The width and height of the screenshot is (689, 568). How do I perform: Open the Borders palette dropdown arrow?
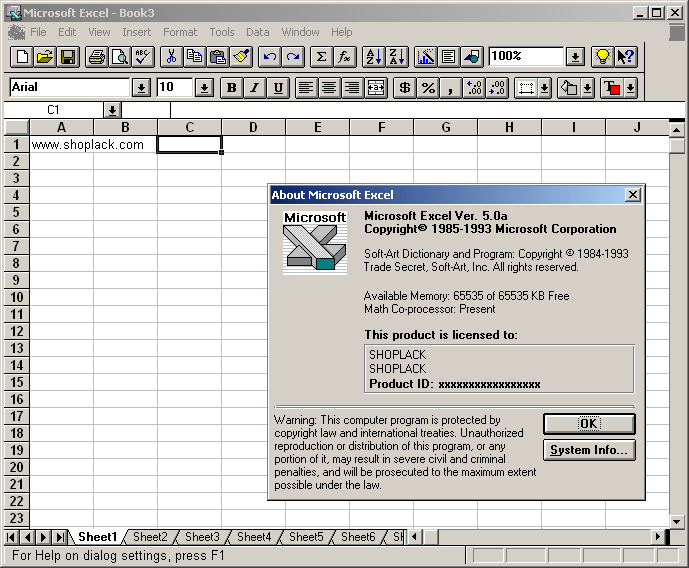[544, 88]
